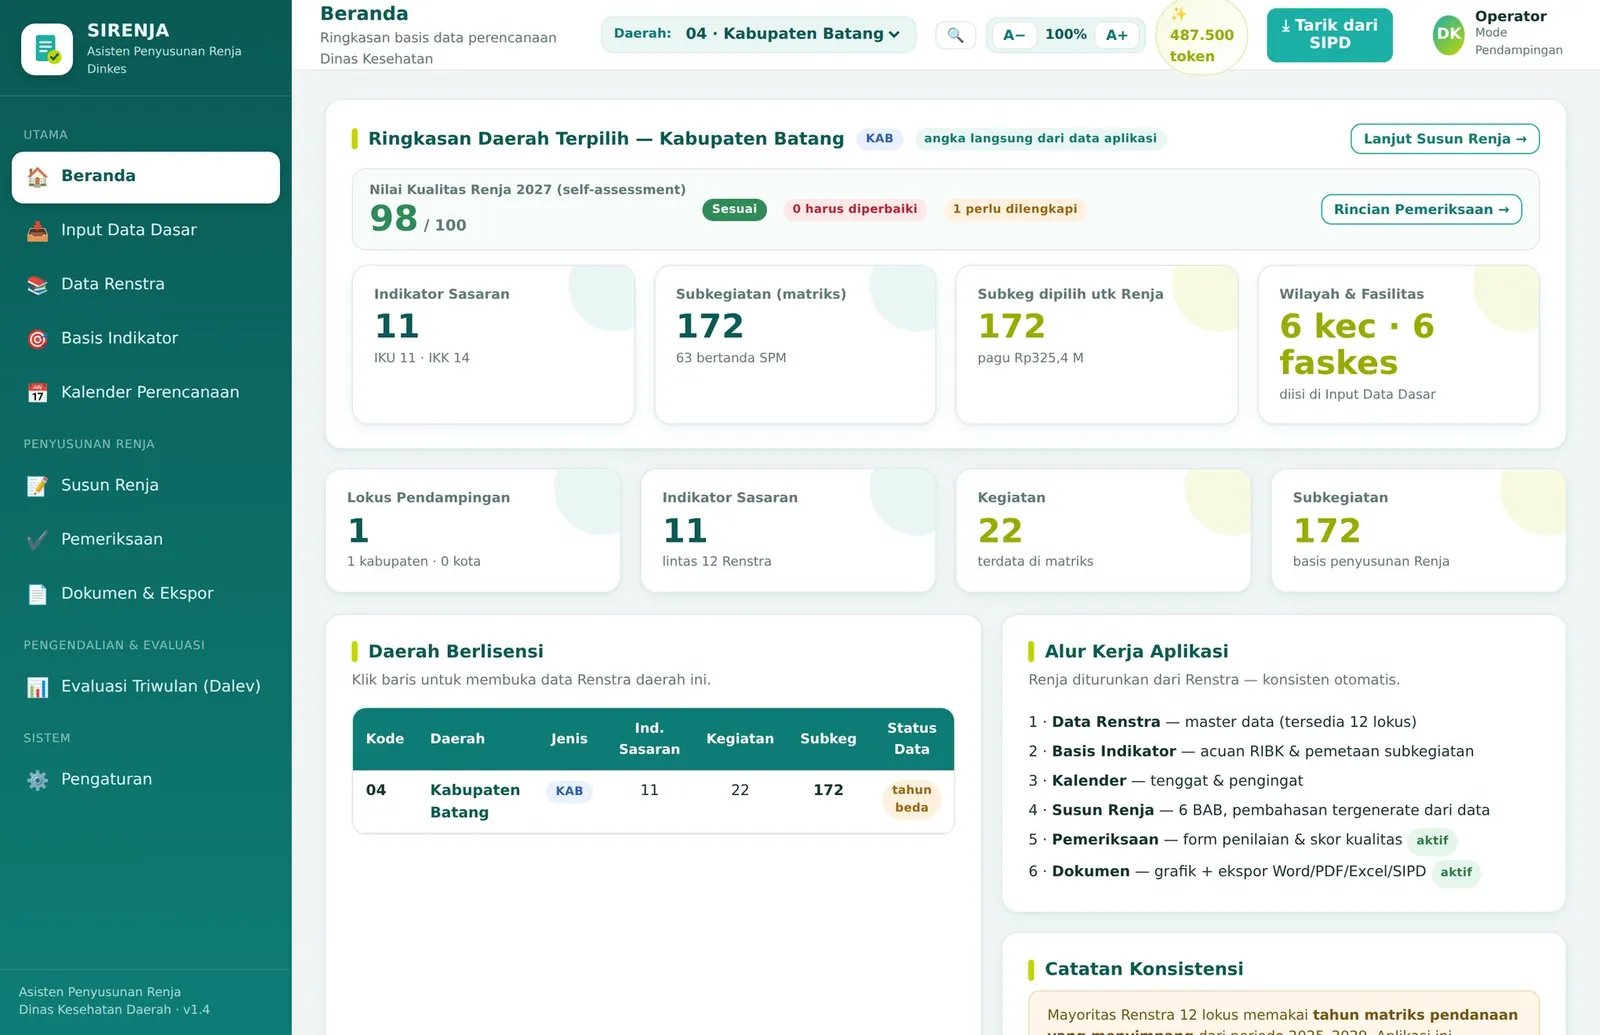
Task: Click the Pemeriksaan checkmark icon
Action: pos(37,540)
